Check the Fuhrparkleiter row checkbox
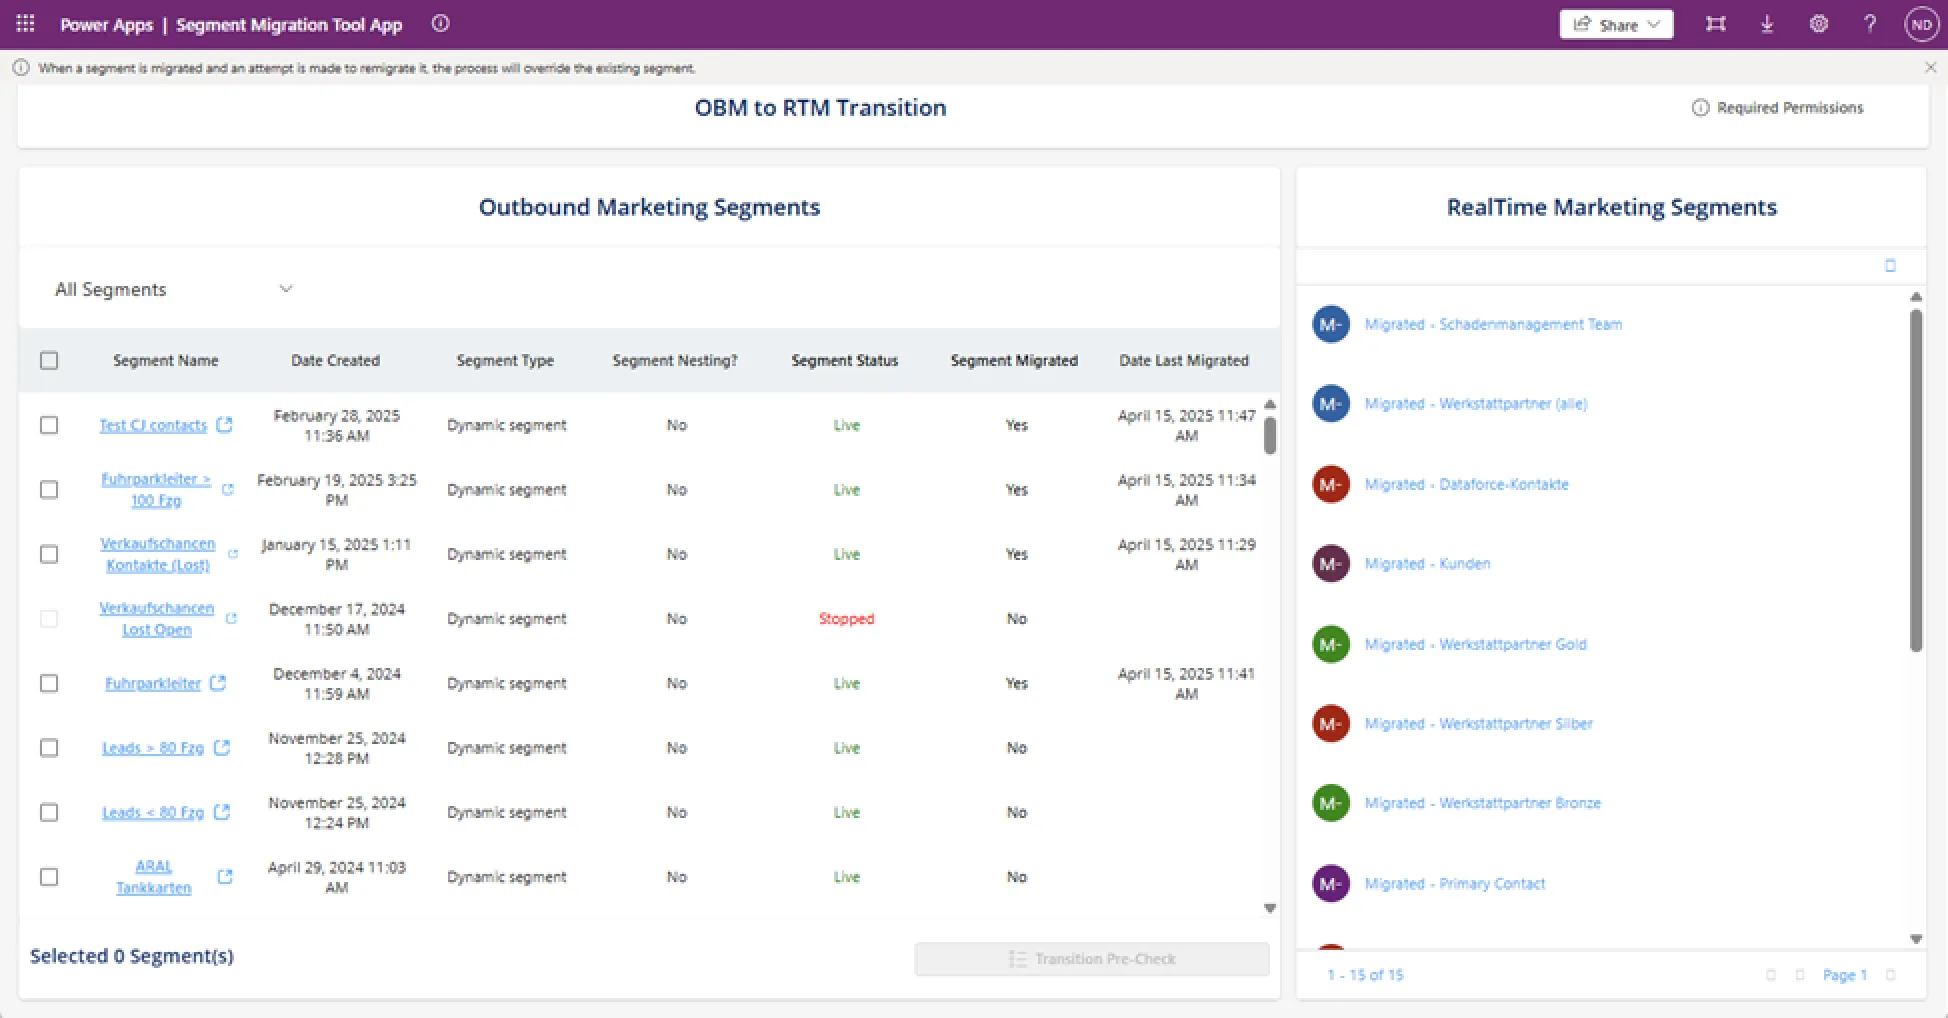 pyautogui.click(x=49, y=683)
